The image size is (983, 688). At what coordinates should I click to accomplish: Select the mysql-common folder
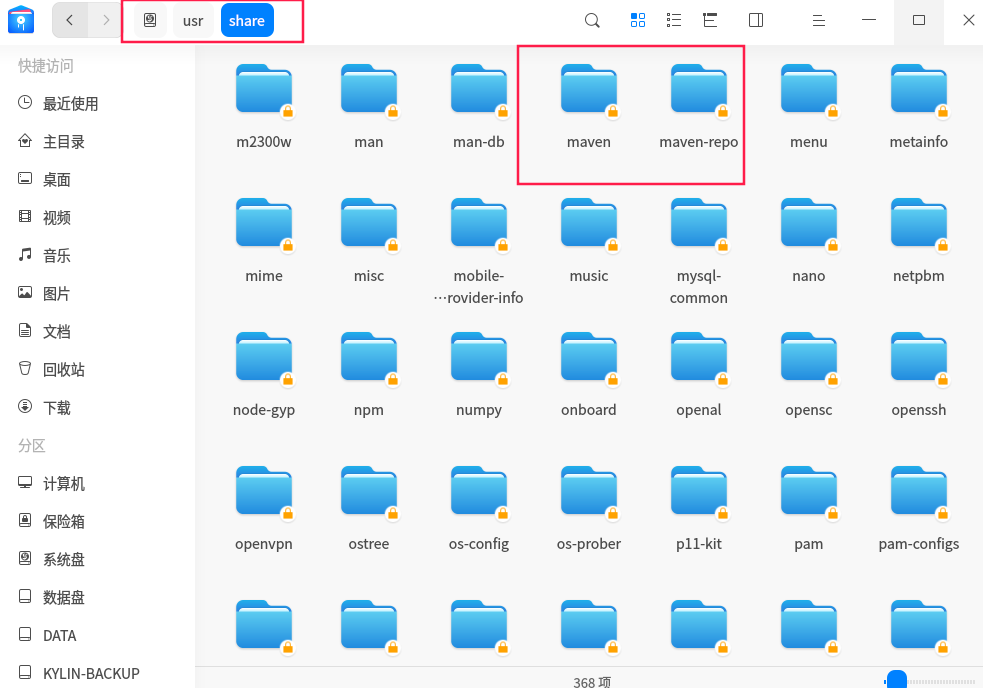pos(698,251)
